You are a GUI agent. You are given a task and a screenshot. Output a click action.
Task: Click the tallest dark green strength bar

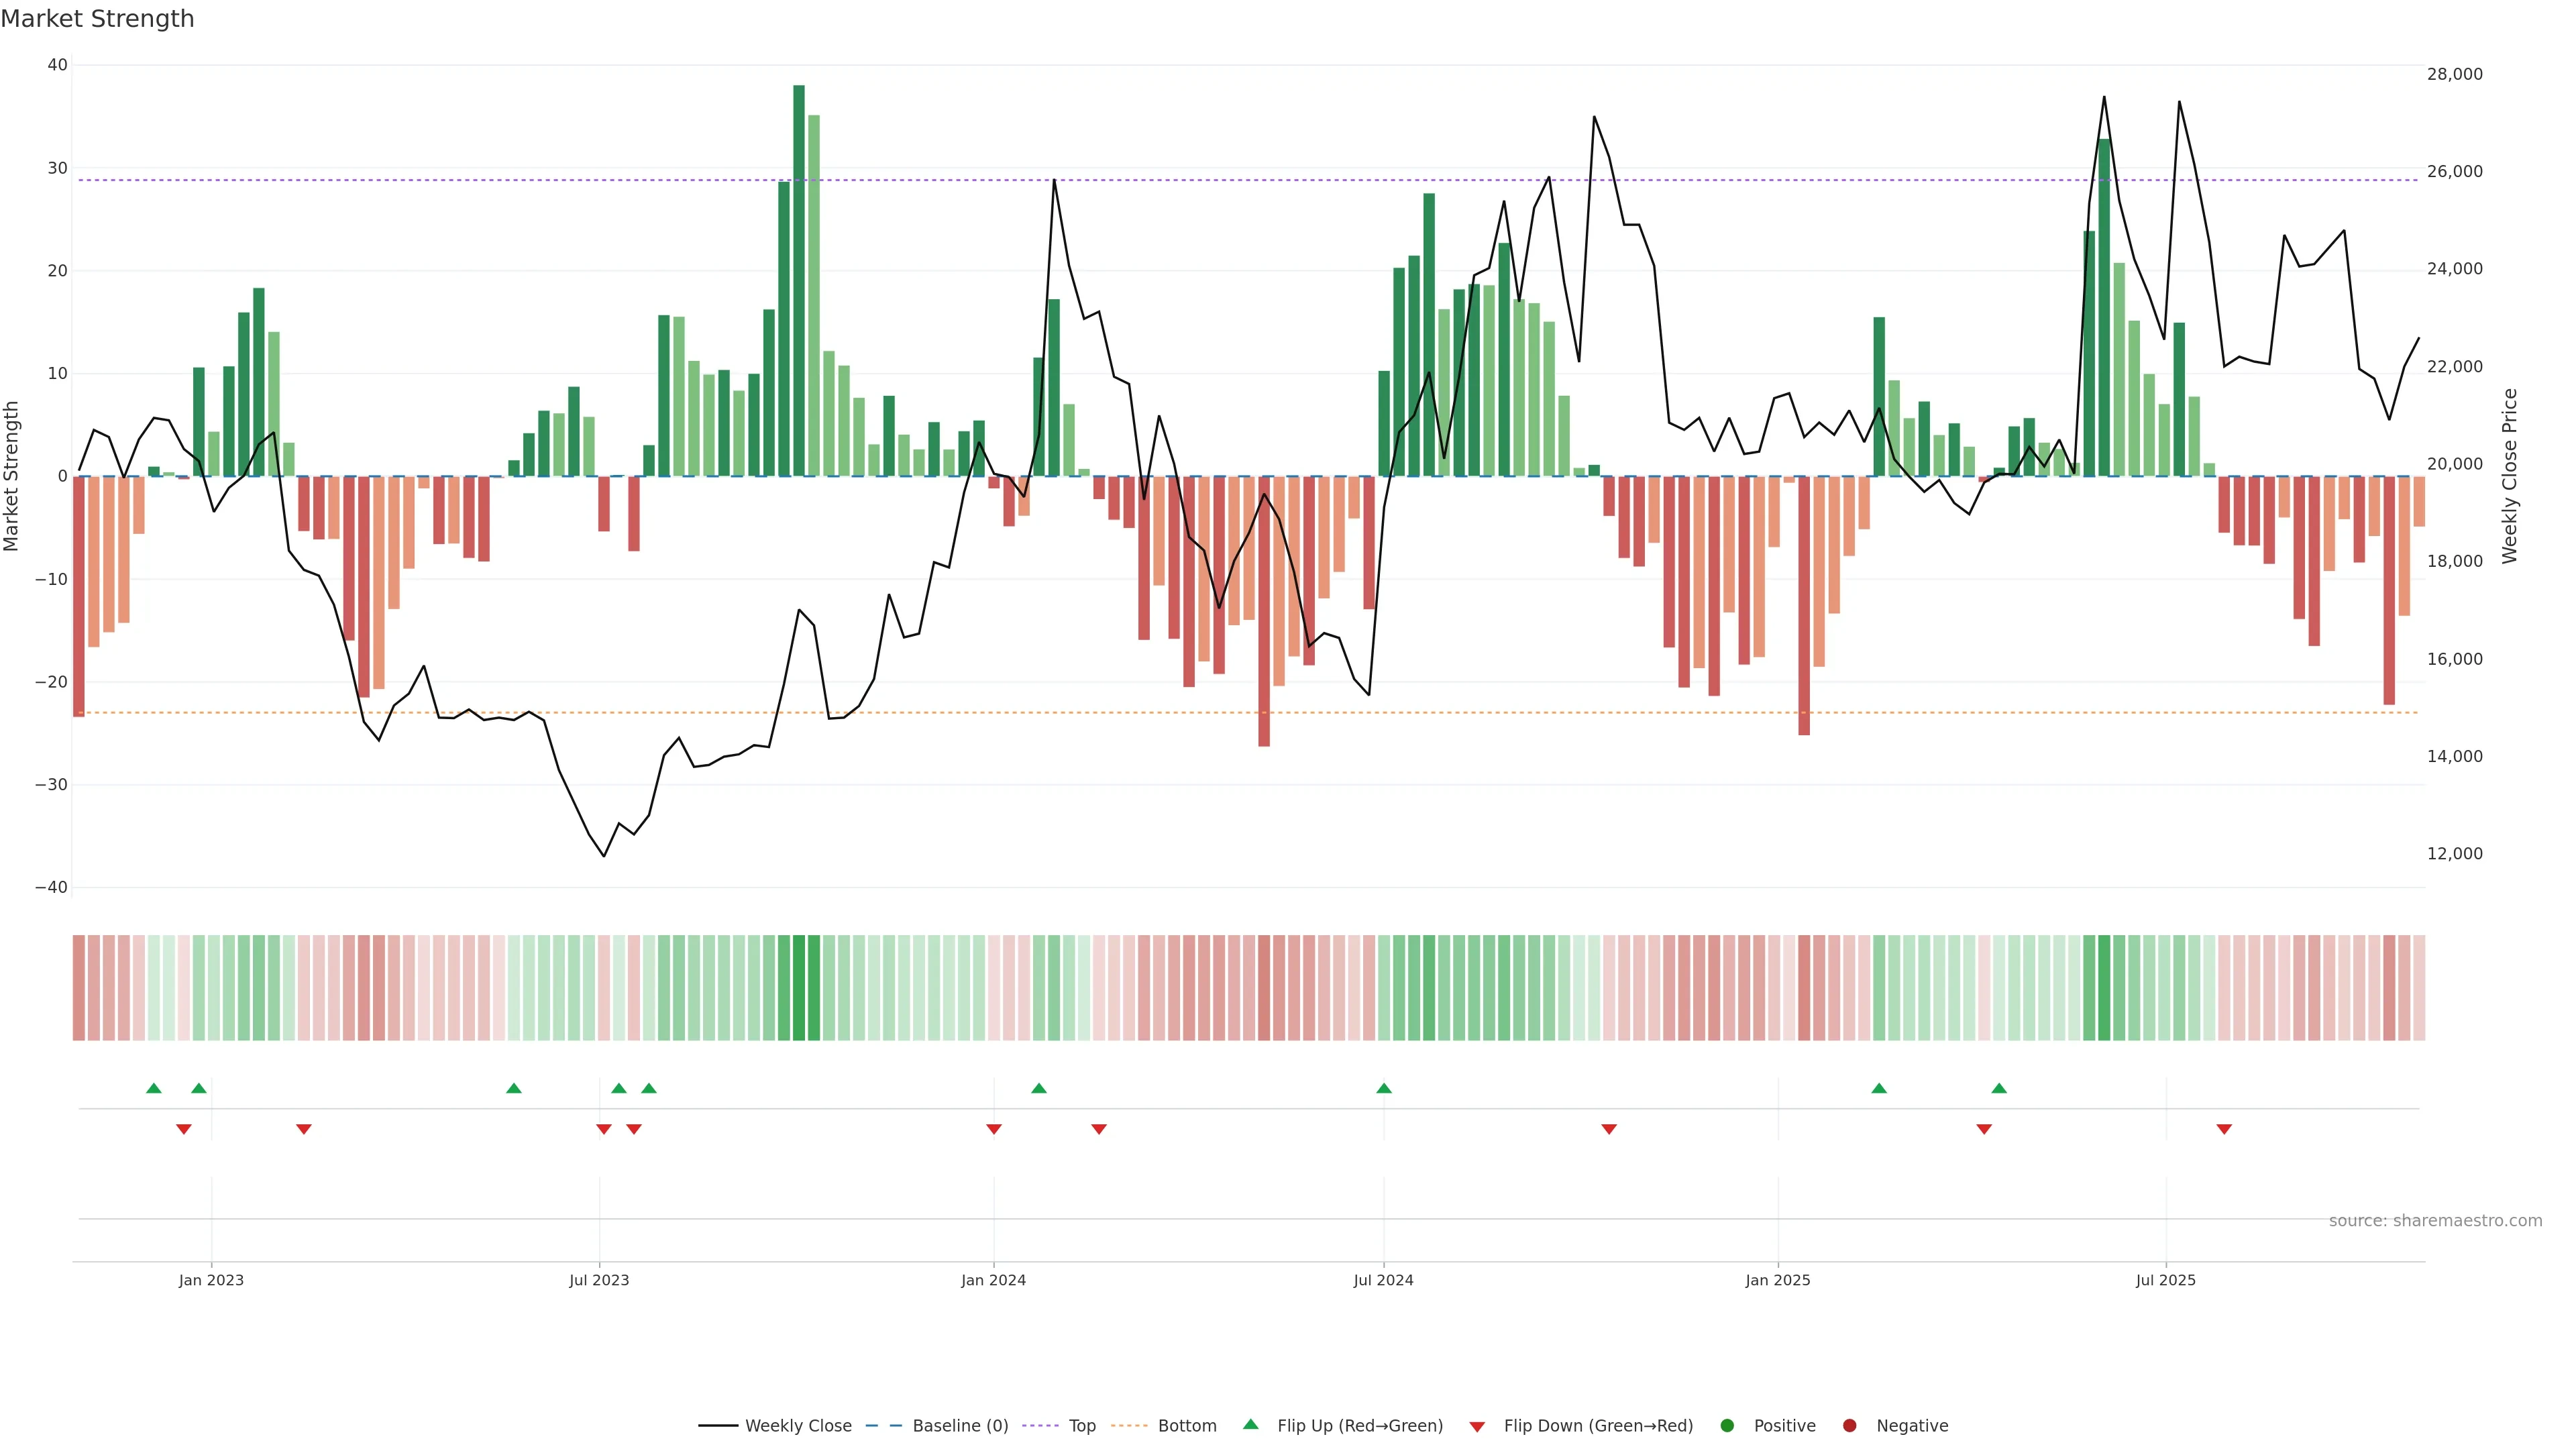point(799,280)
